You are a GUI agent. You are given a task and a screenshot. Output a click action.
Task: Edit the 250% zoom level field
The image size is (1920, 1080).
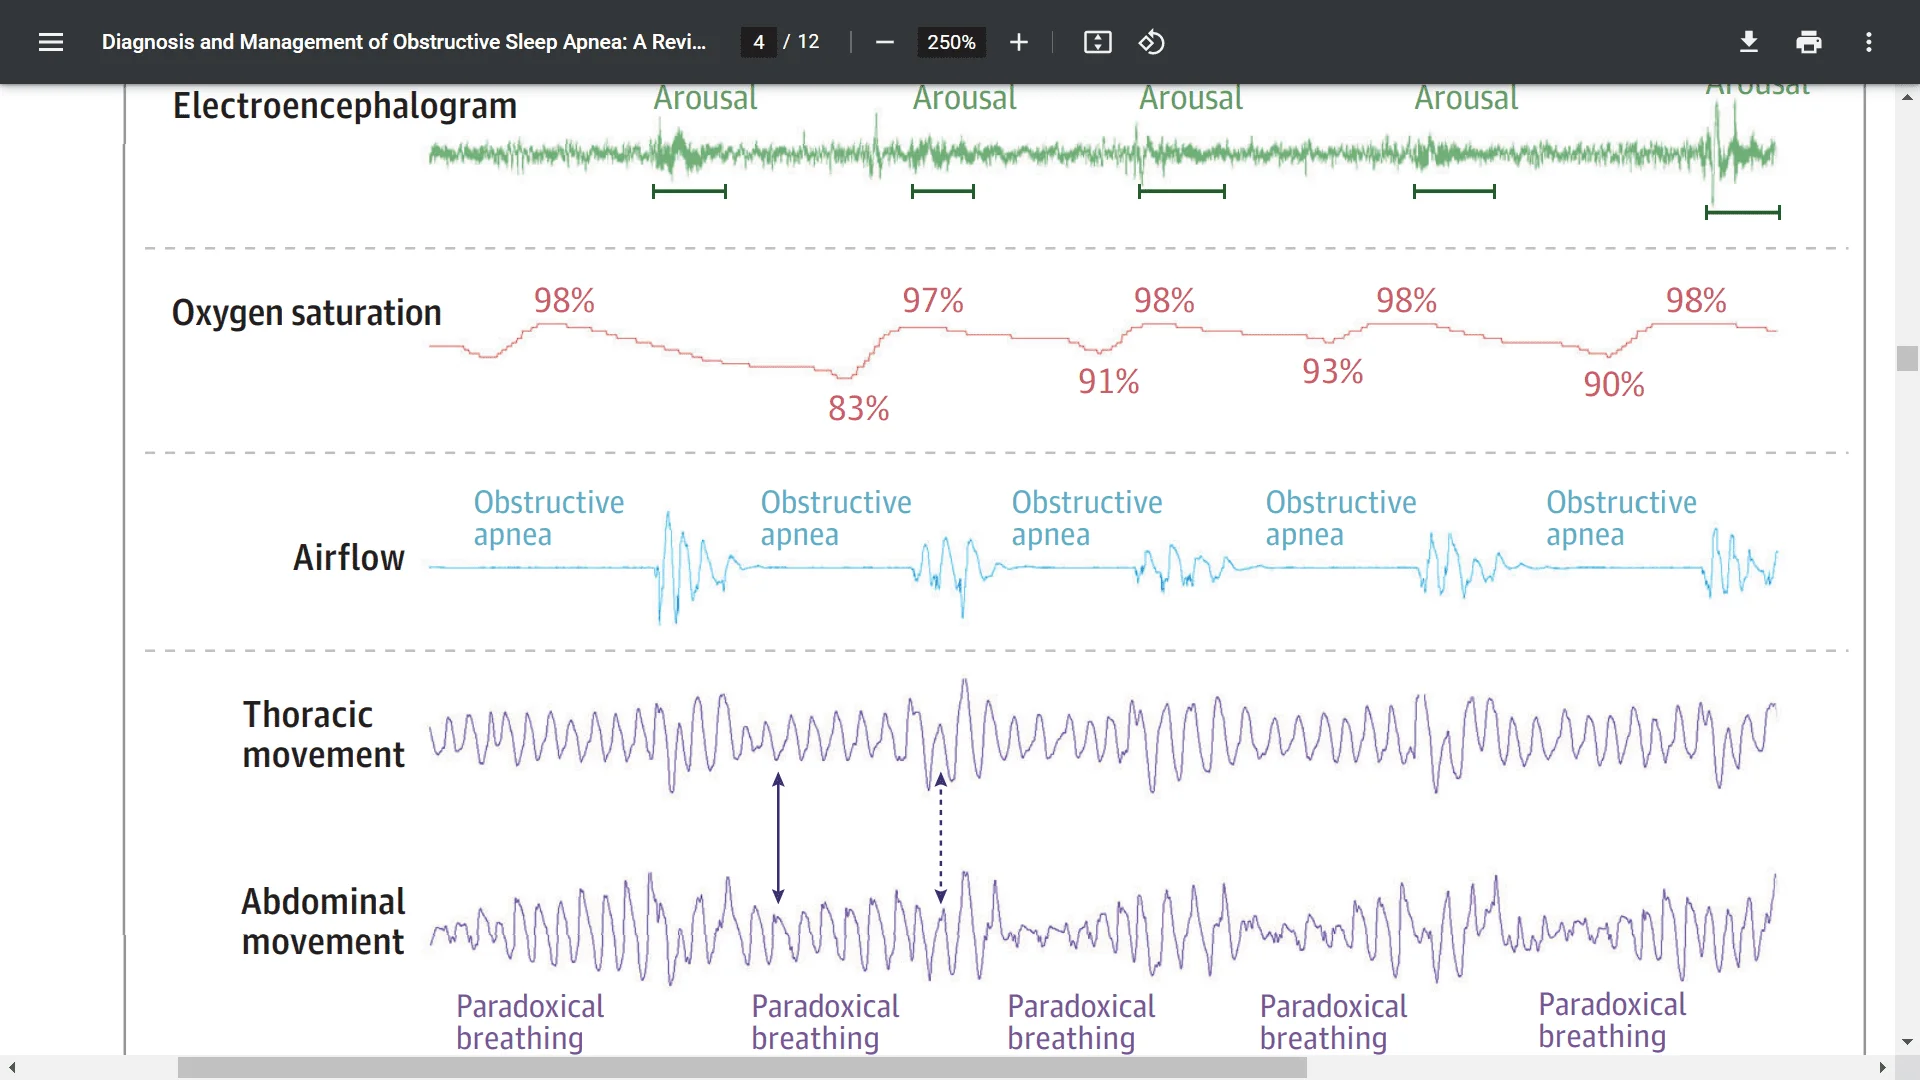[x=951, y=42]
